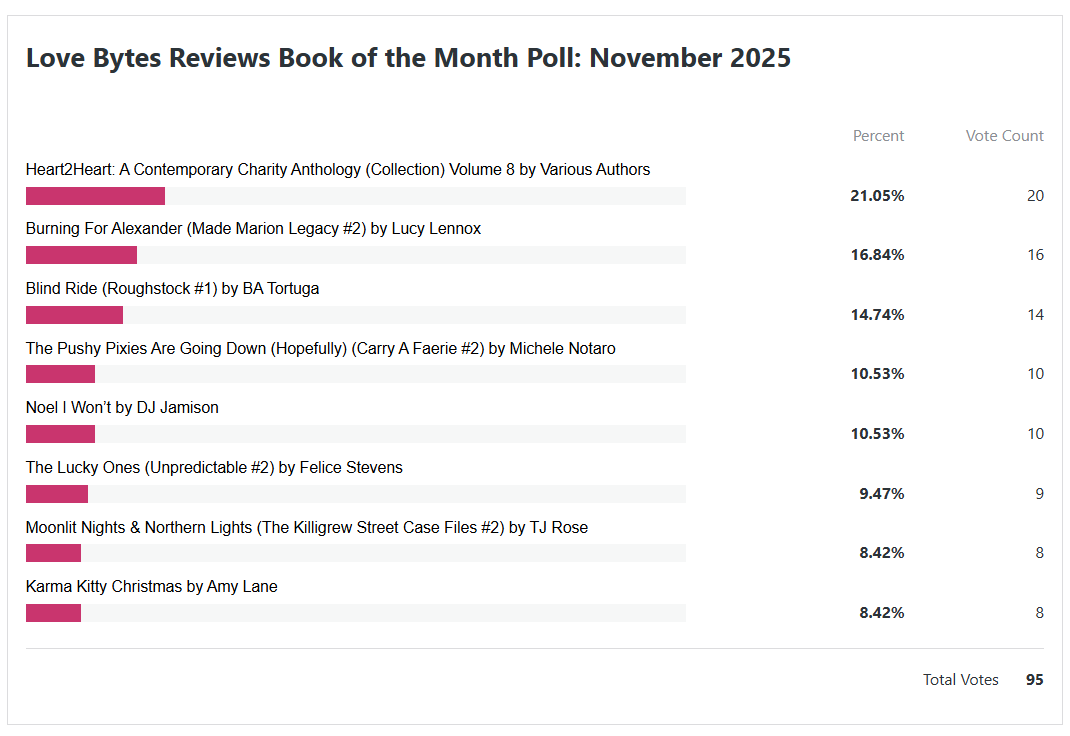The image size is (1070, 736).
Task: Select Noel I Won't by DJ Jamison
Action: 122,408
